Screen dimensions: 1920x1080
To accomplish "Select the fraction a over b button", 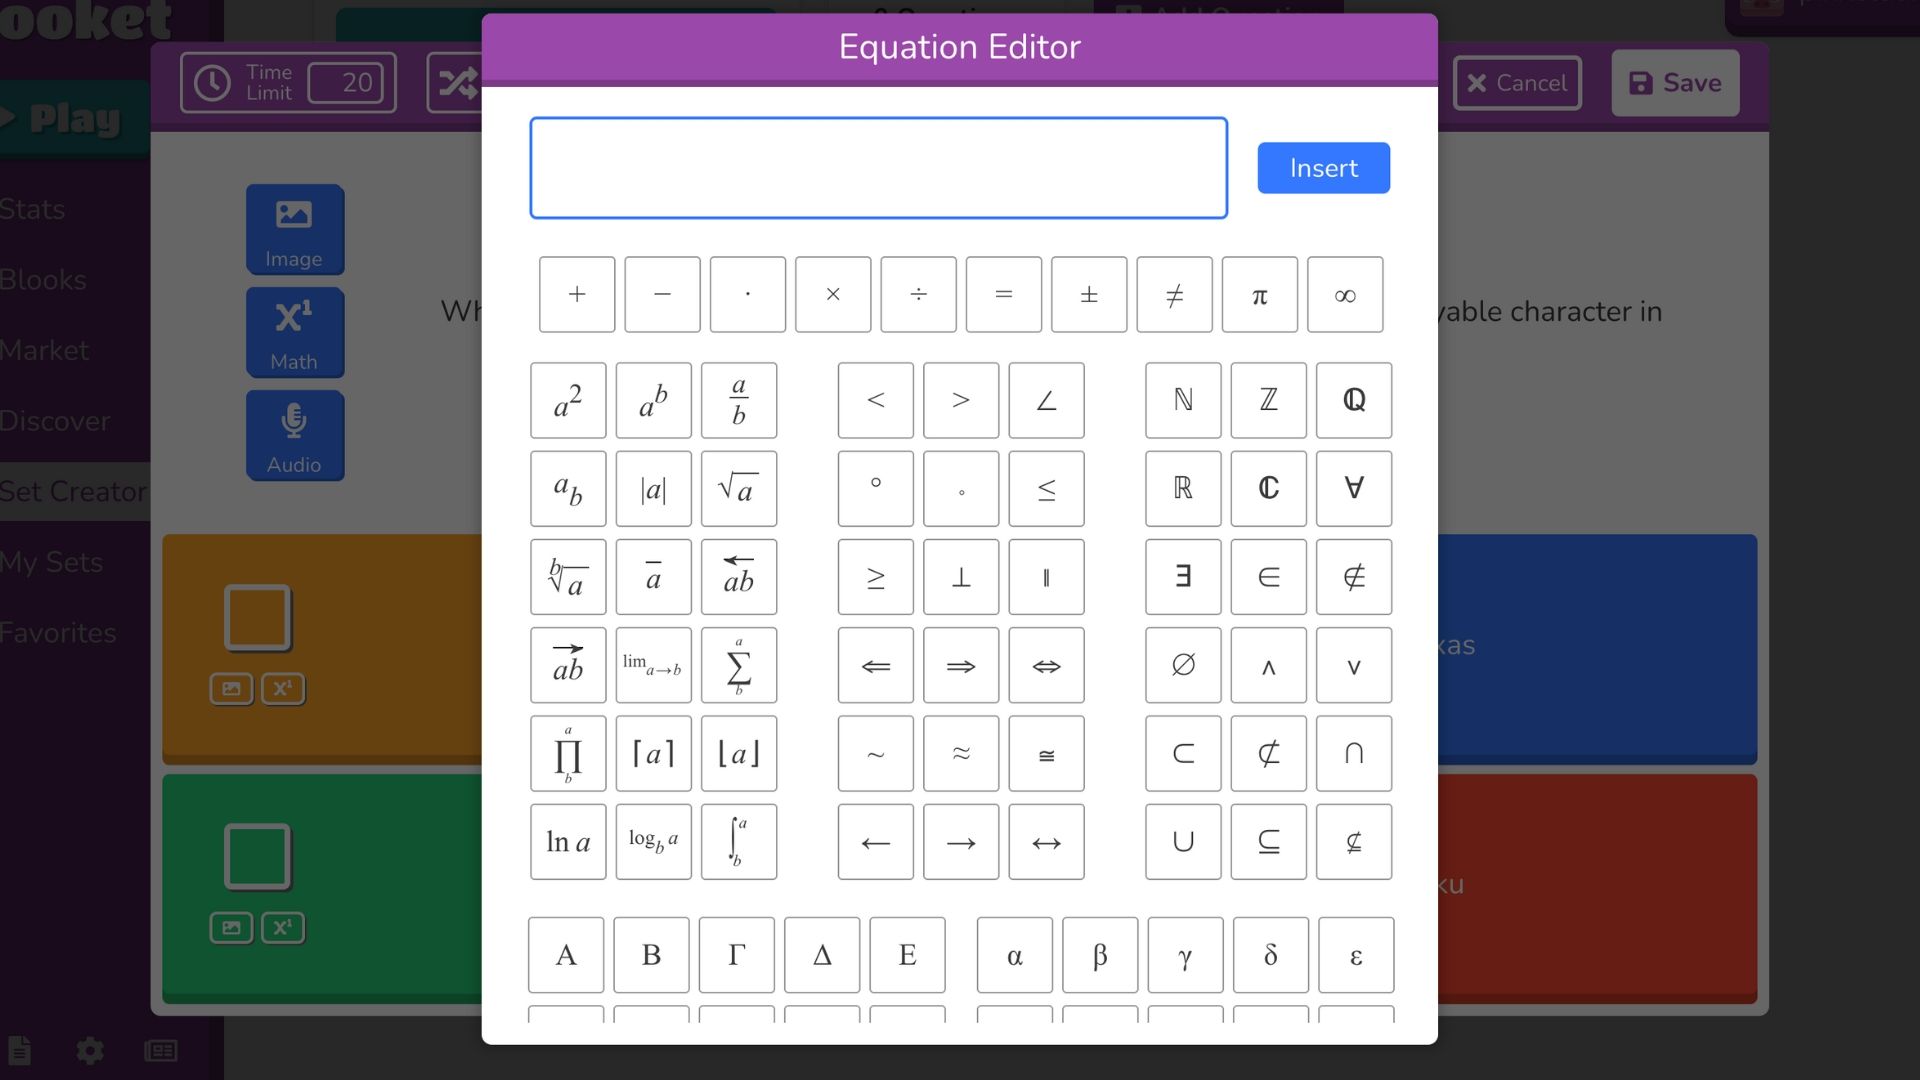I will (x=738, y=400).
